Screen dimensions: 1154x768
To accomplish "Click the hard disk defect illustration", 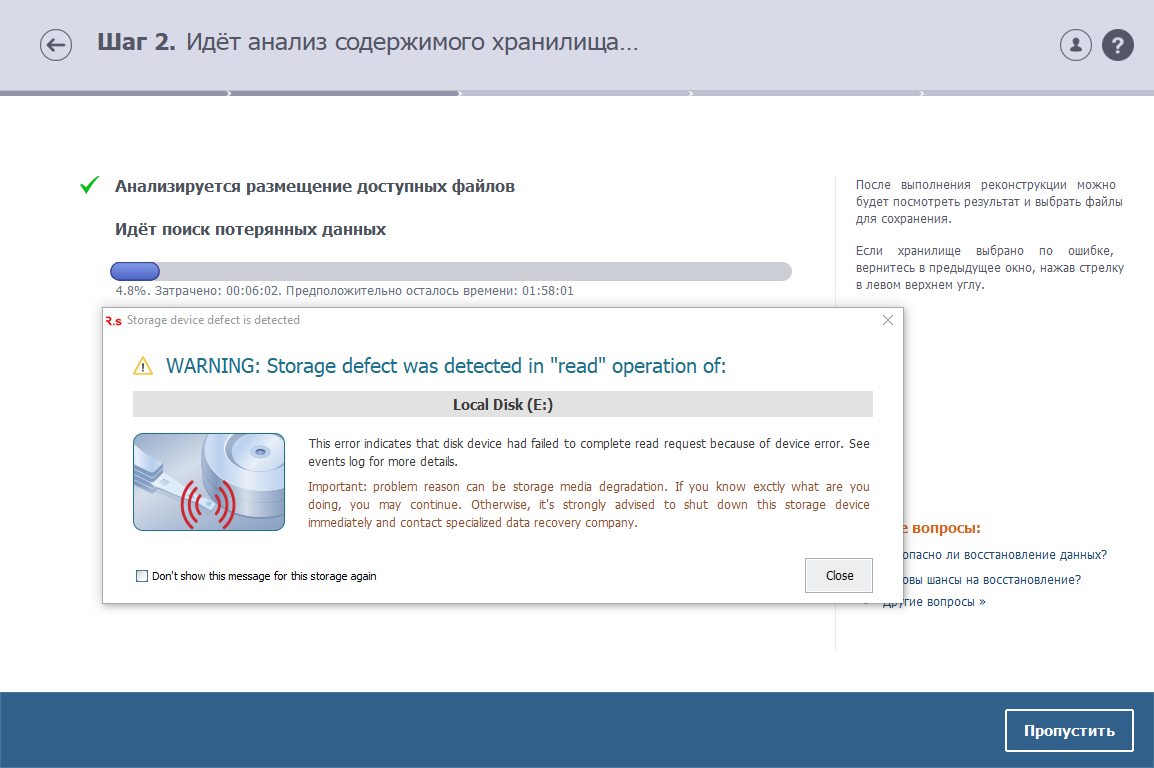I will click(209, 482).
